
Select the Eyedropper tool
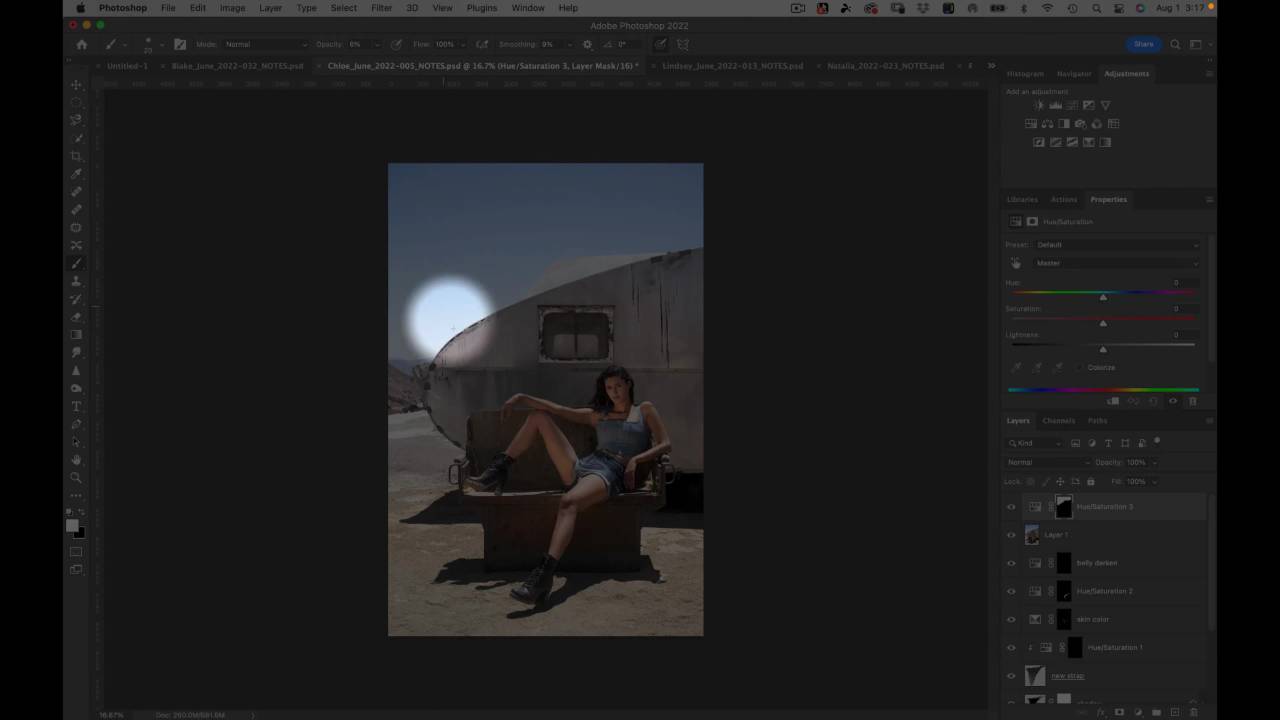click(x=76, y=174)
